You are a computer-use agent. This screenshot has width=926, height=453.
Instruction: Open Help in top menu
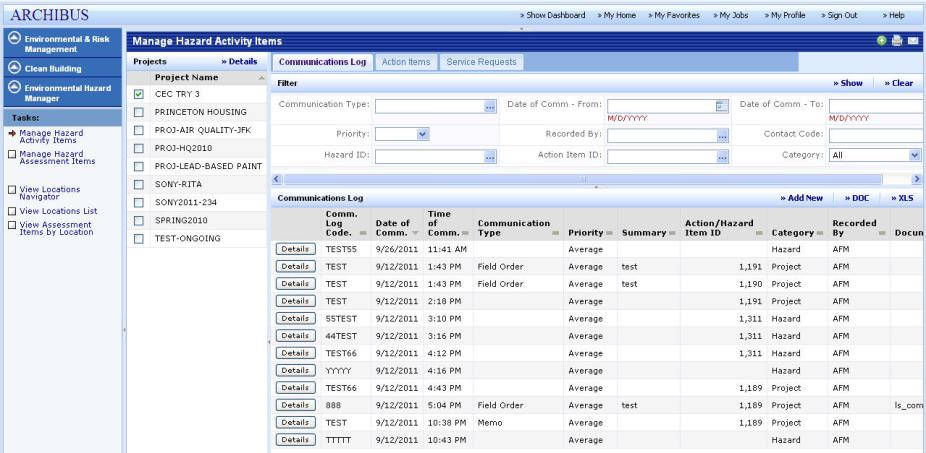[x=894, y=15]
